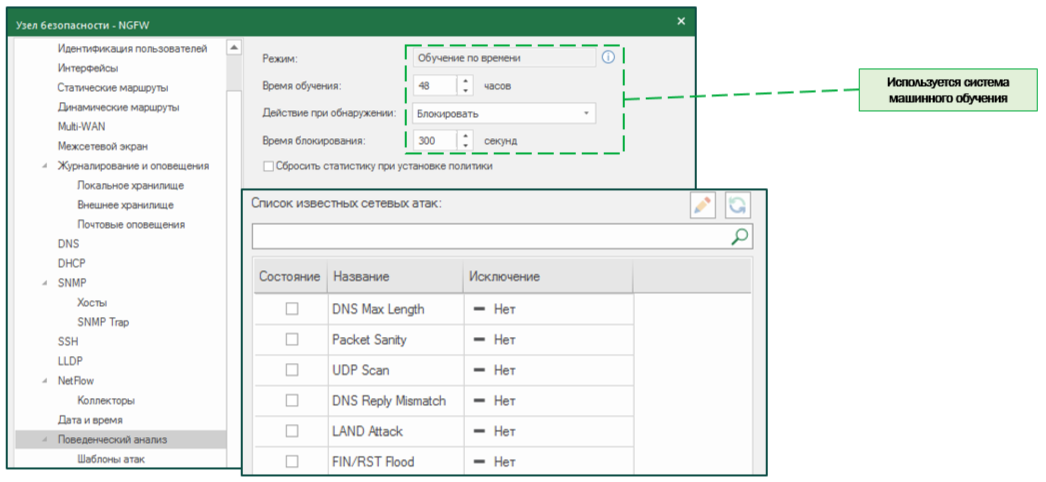Click the magnifier search icon

click(740, 237)
